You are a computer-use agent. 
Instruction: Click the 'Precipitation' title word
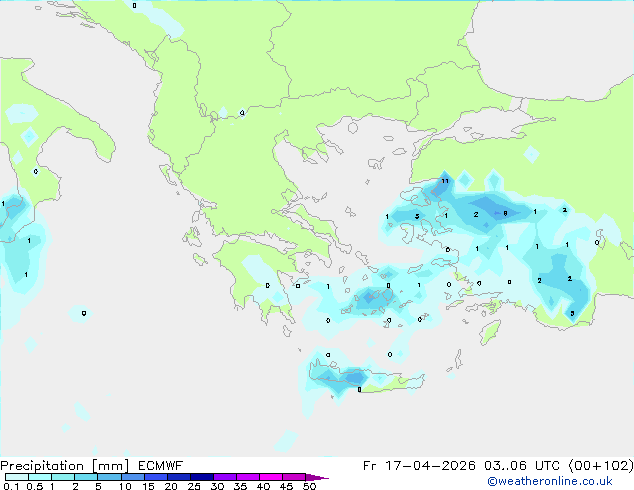tap(42, 466)
